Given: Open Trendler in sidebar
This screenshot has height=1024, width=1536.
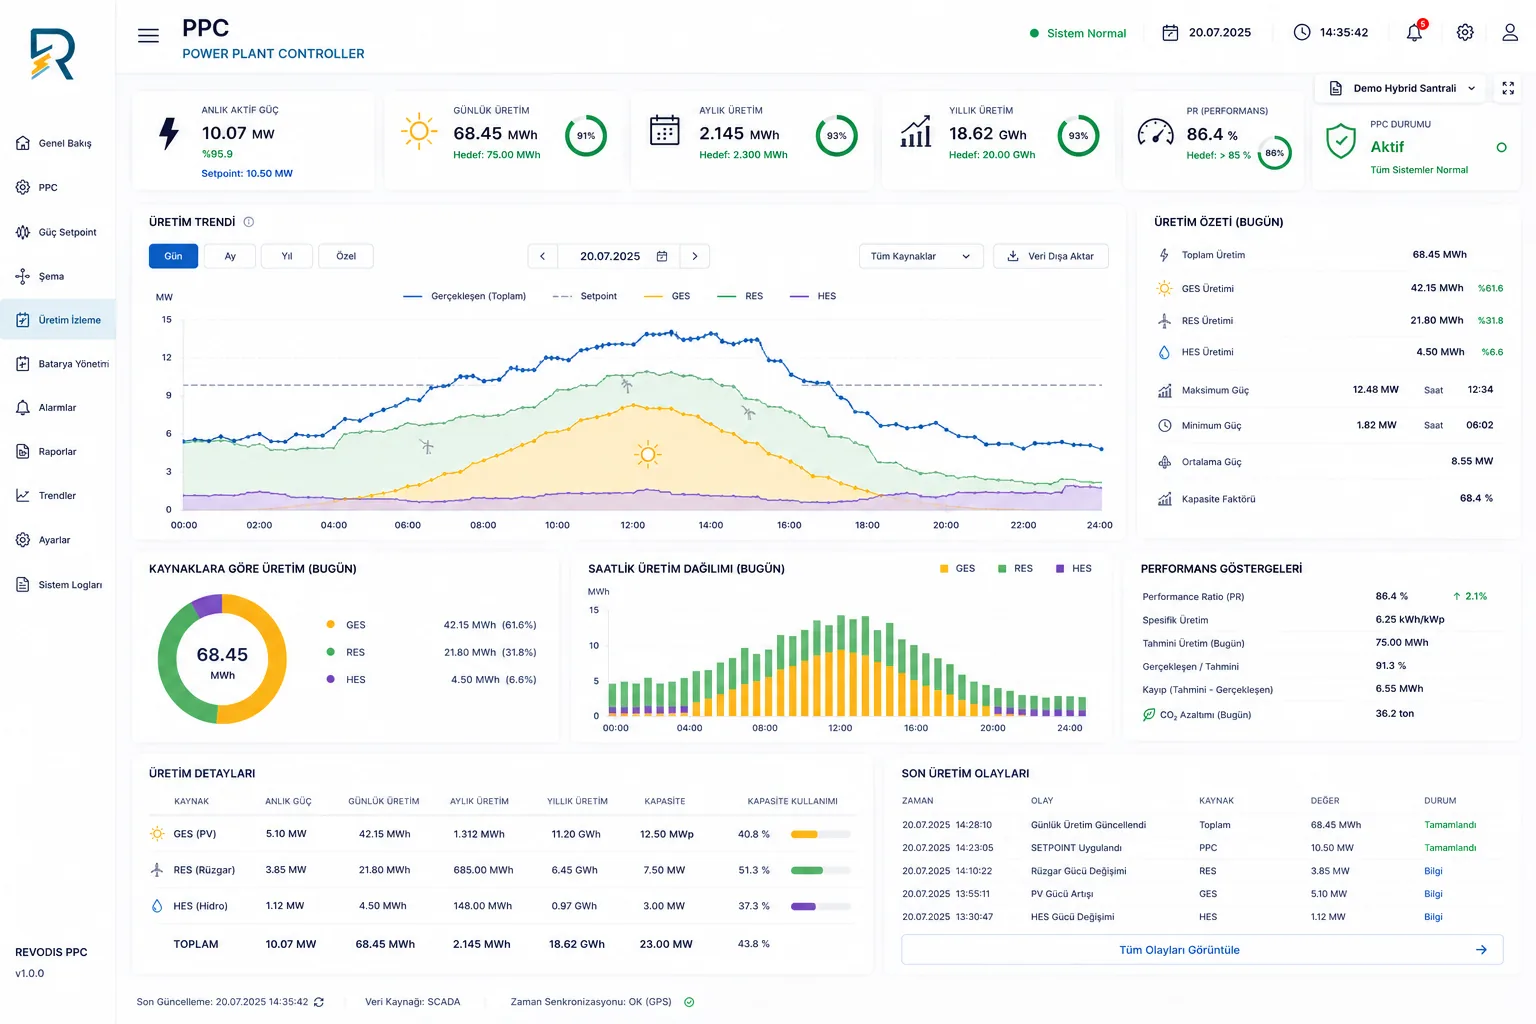Looking at the screenshot, I should point(57,496).
